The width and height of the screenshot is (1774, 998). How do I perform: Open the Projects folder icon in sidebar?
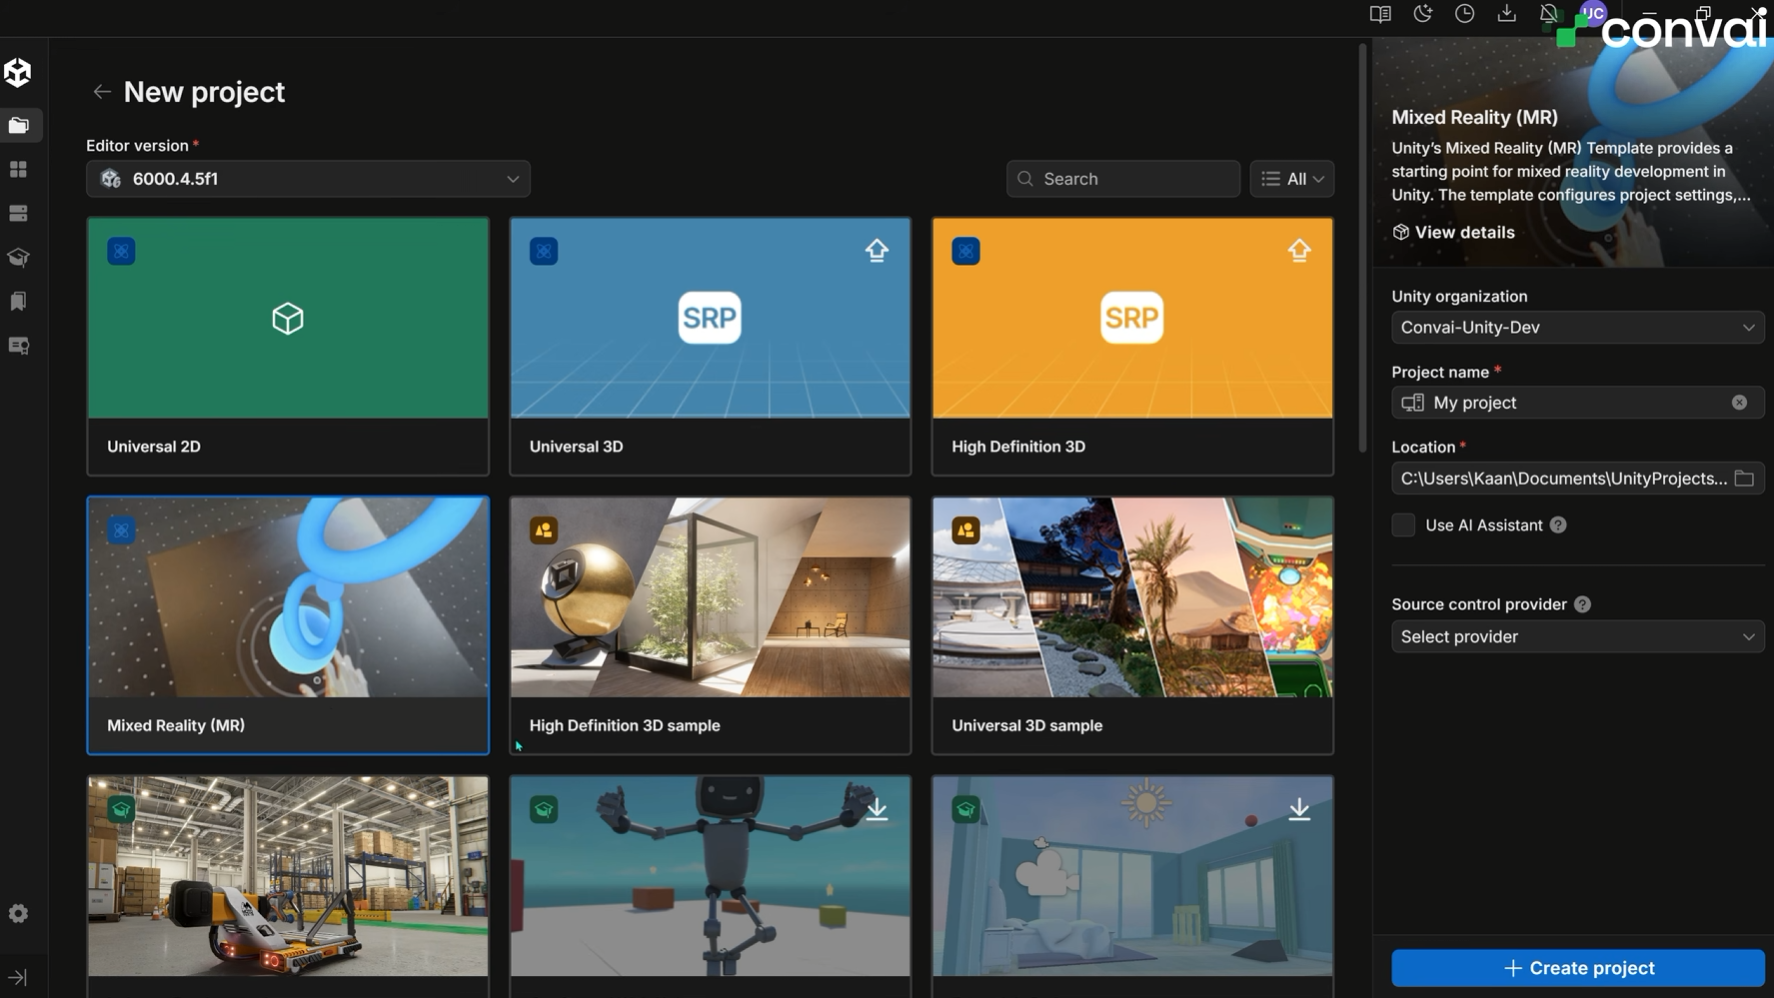19,125
